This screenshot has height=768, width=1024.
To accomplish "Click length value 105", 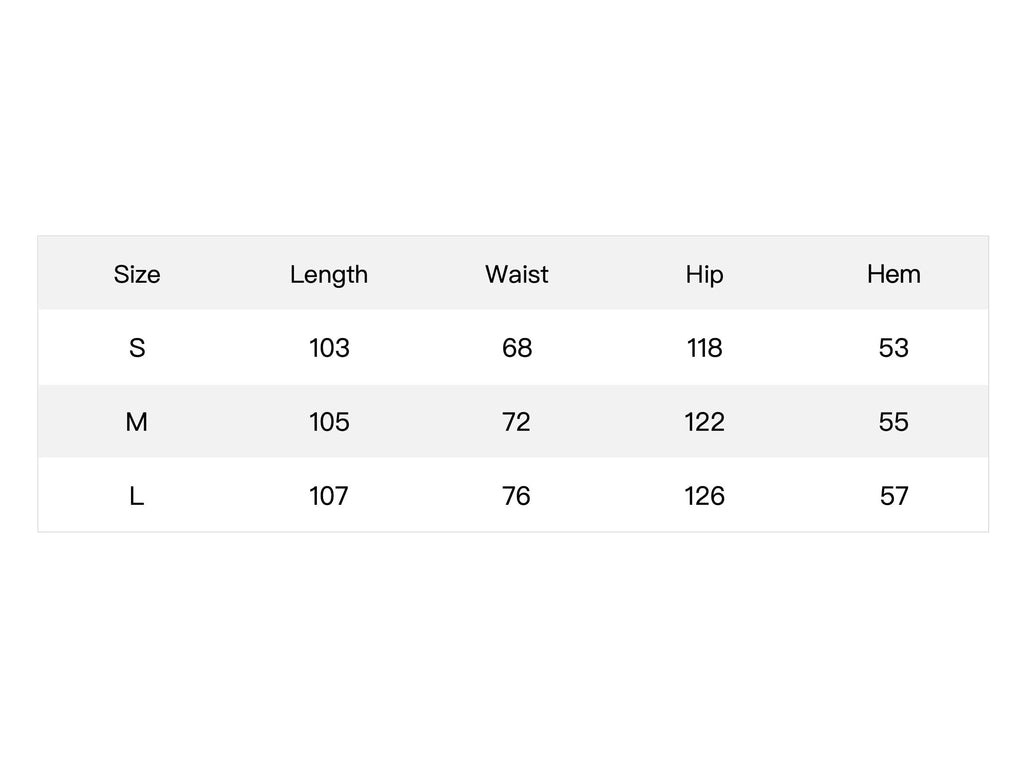I will [x=329, y=422].
